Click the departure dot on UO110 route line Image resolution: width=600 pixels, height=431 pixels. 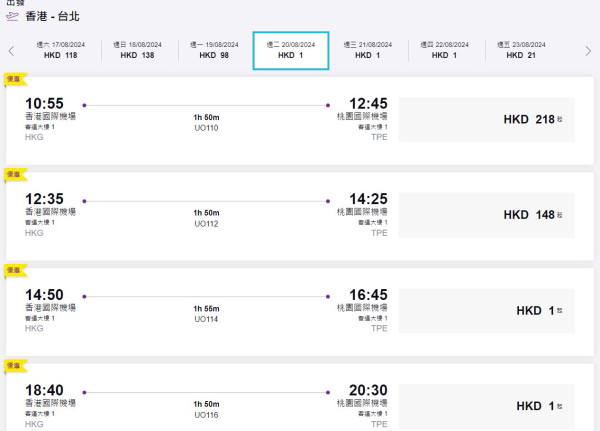[x=84, y=104]
